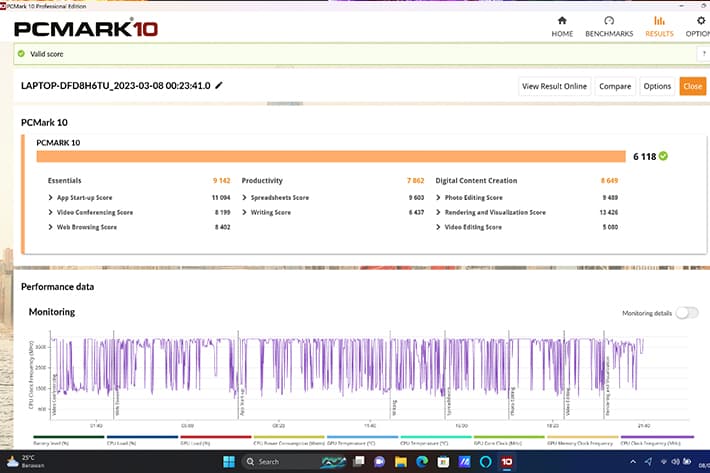Close the result with orange Close button
Image resolution: width=710 pixels, height=473 pixels.
692,86
